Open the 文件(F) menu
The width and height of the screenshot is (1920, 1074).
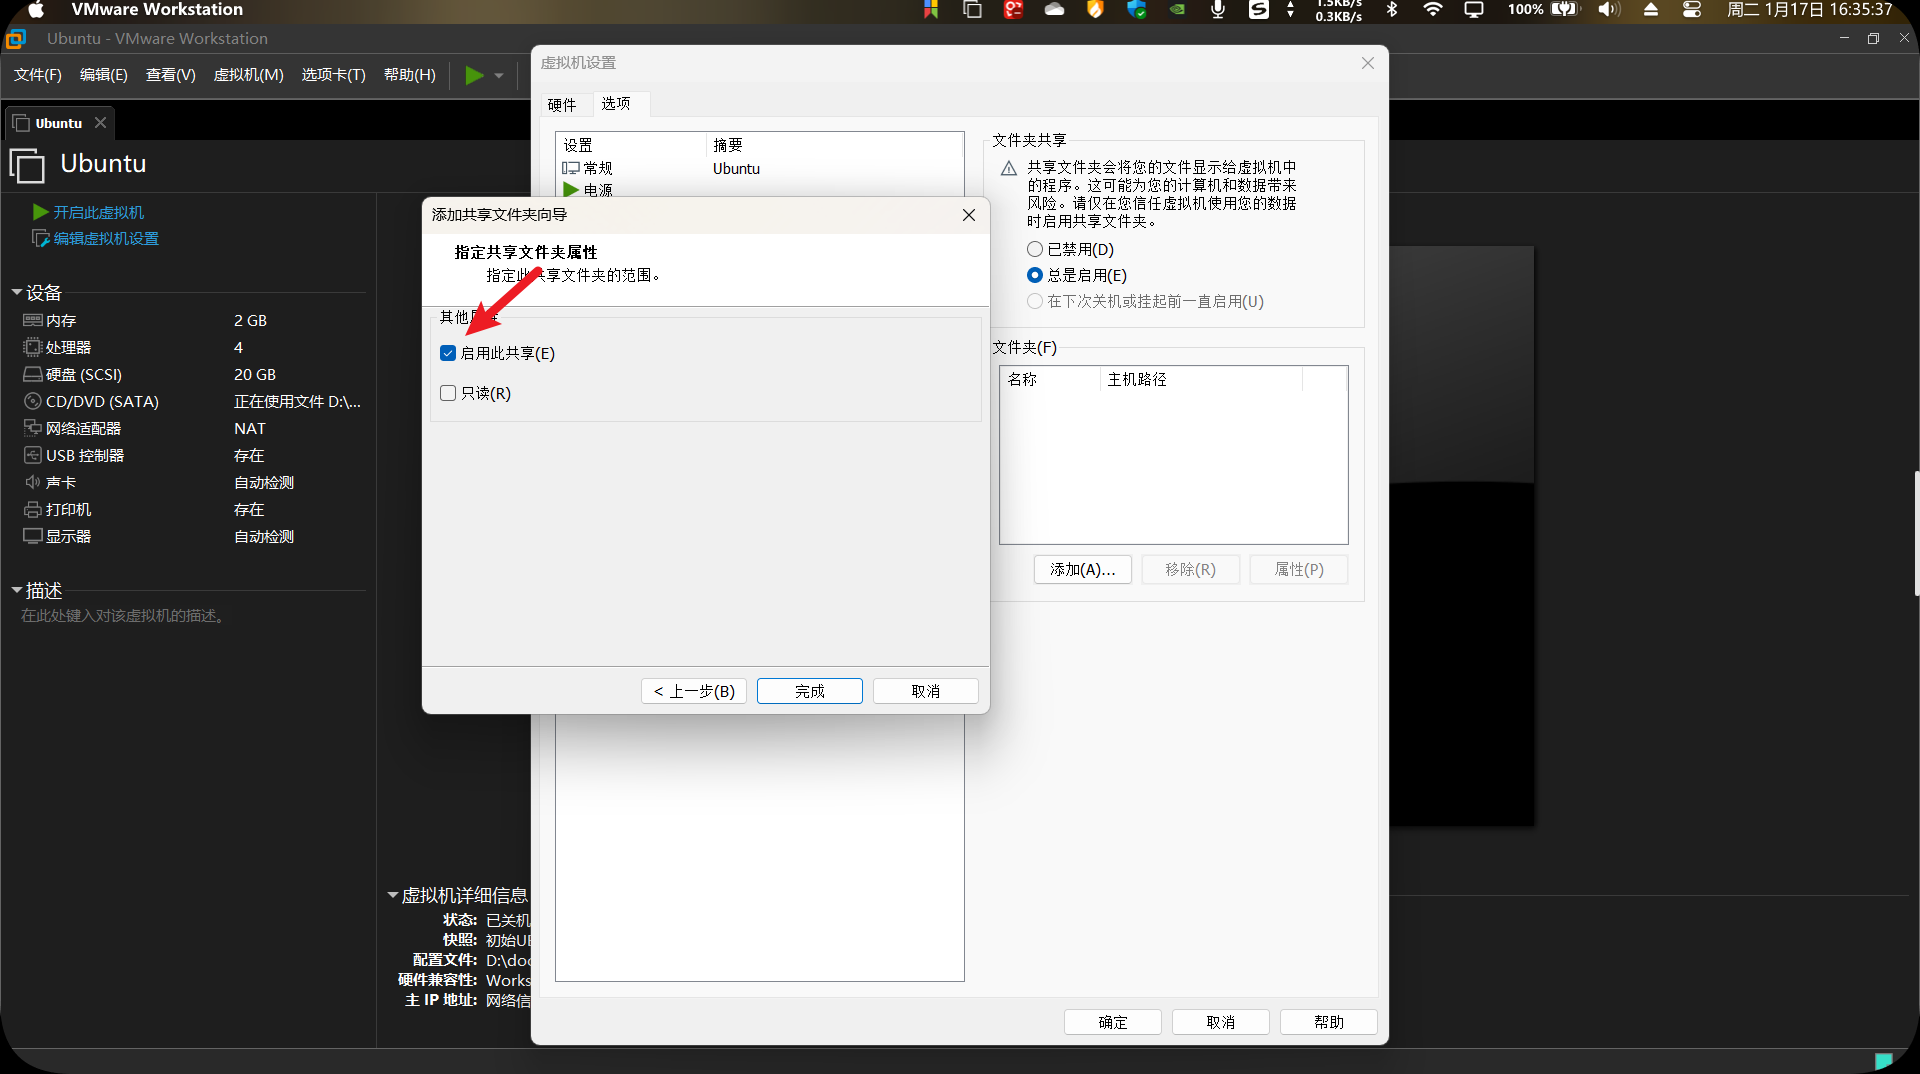[x=38, y=75]
